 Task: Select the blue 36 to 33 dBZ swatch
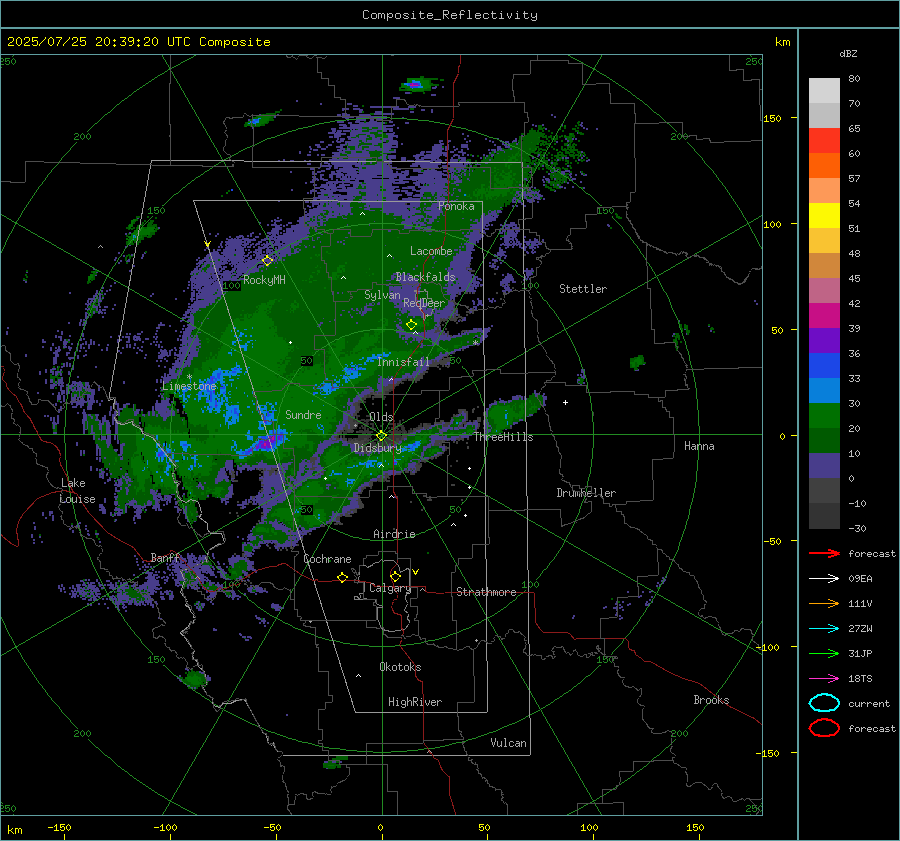(x=824, y=366)
